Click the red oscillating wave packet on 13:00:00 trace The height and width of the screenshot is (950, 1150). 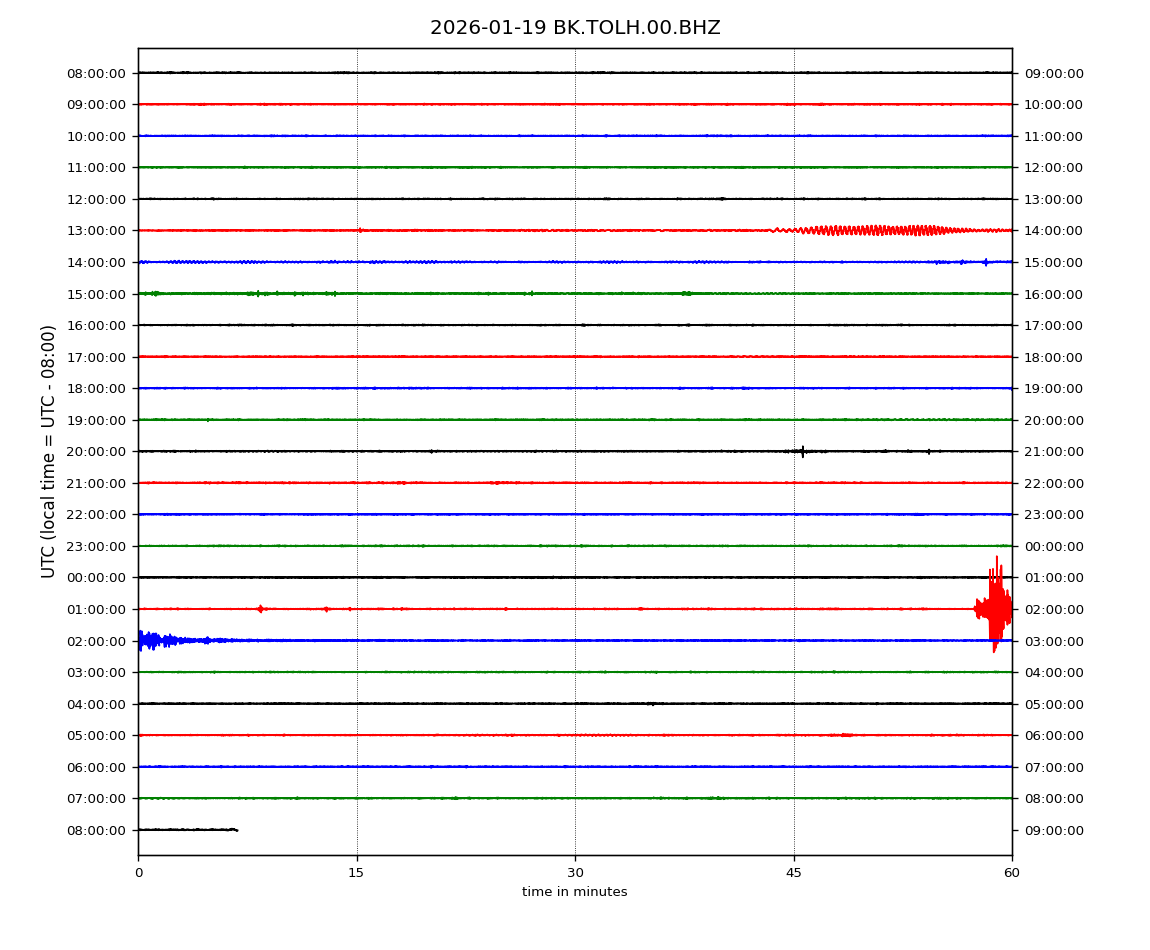[880, 230]
